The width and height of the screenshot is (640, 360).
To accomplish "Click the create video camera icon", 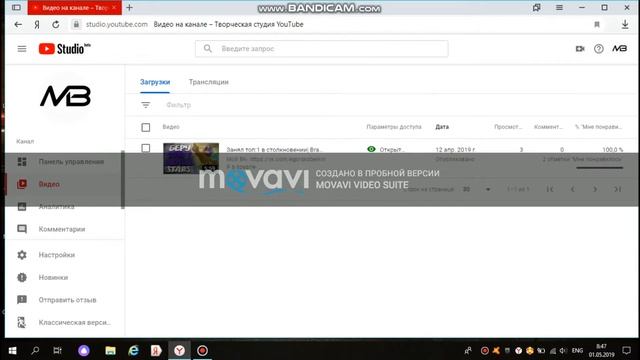I will click(x=580, y=49).
